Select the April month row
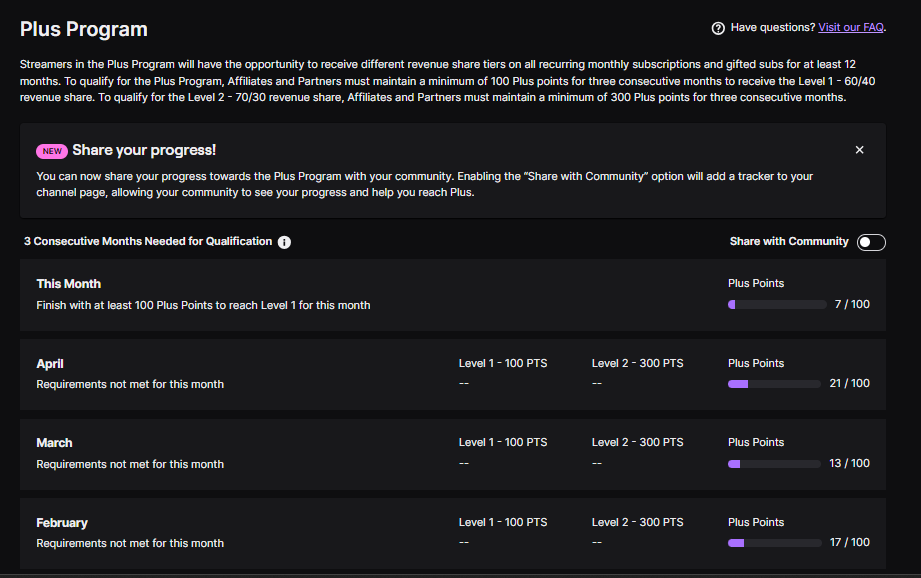 click(453, 374)
